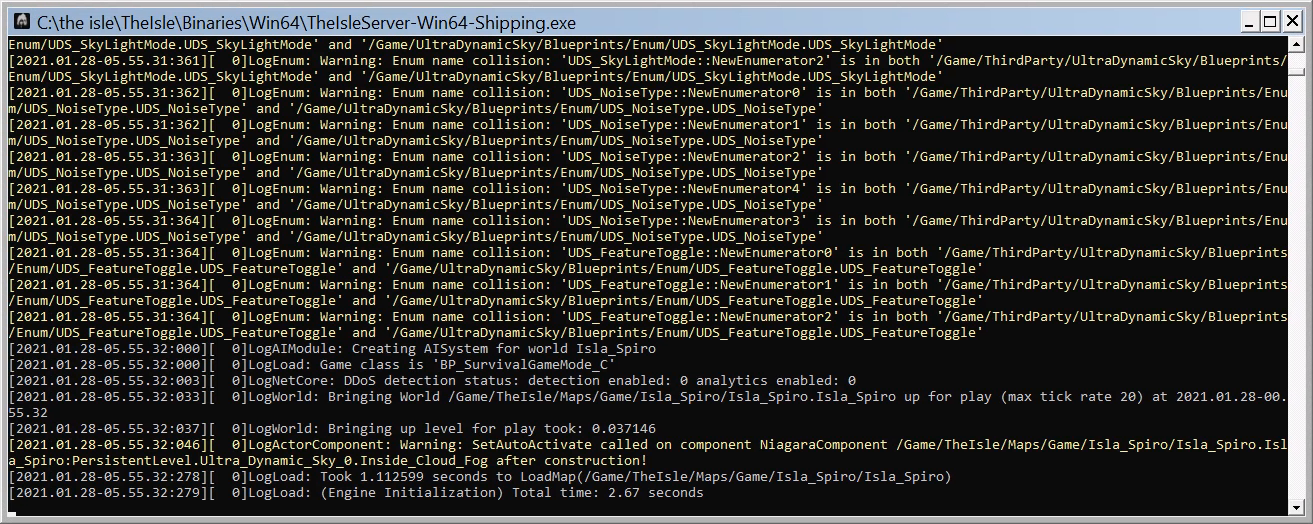Click the 'UDS_NoiseType::NewEnumerator4' warning line
The width and height of the screenshot is (1313, 524).
coord(648,197)
